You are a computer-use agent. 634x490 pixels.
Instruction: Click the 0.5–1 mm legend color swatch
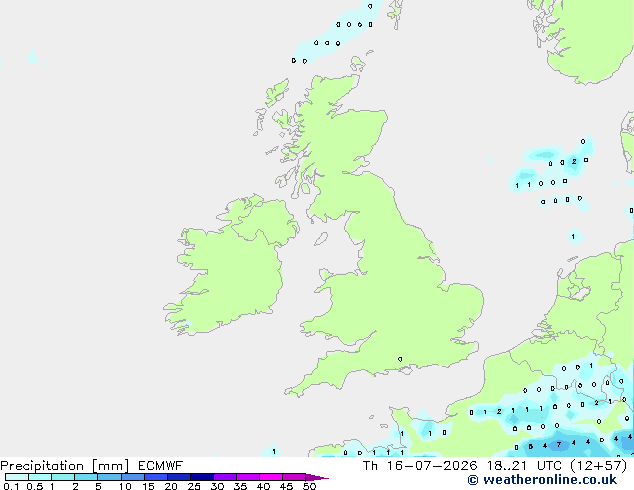click(40, 477)
